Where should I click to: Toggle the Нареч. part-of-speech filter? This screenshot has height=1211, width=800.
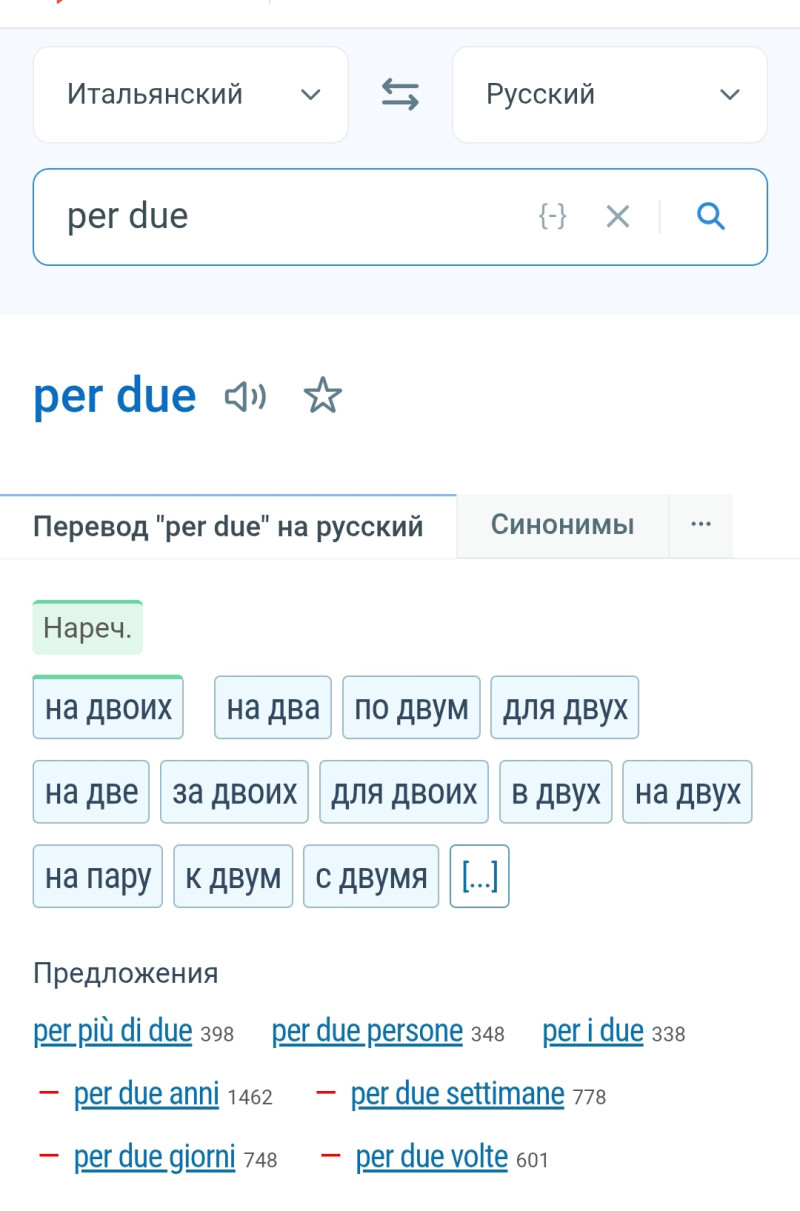coord(88,628)
